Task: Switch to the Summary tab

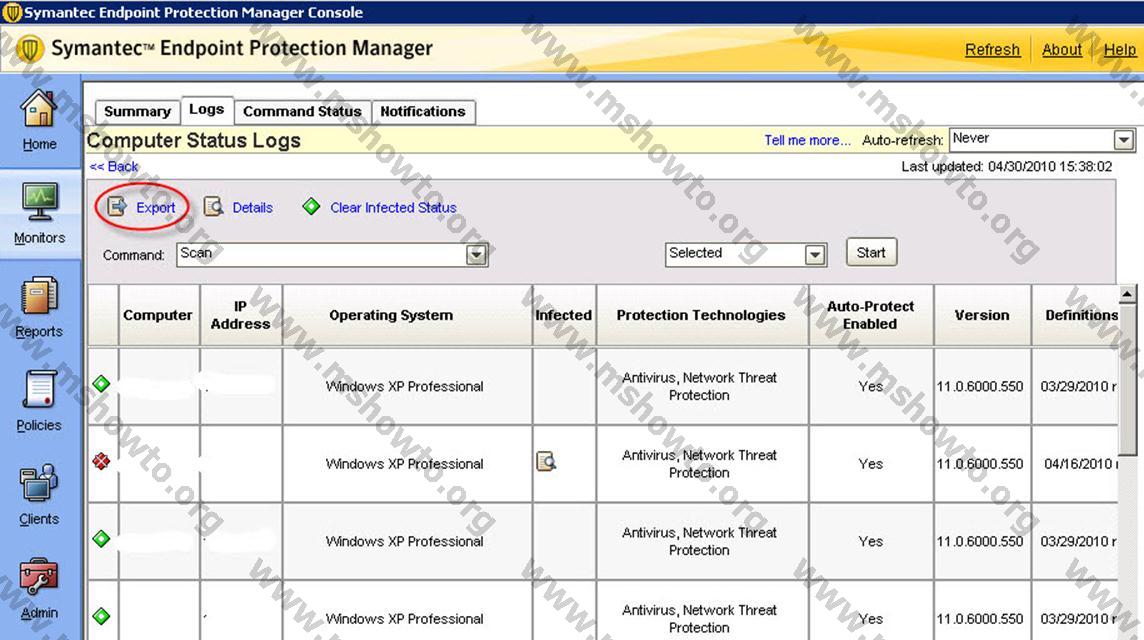Action: pos(137,112)
